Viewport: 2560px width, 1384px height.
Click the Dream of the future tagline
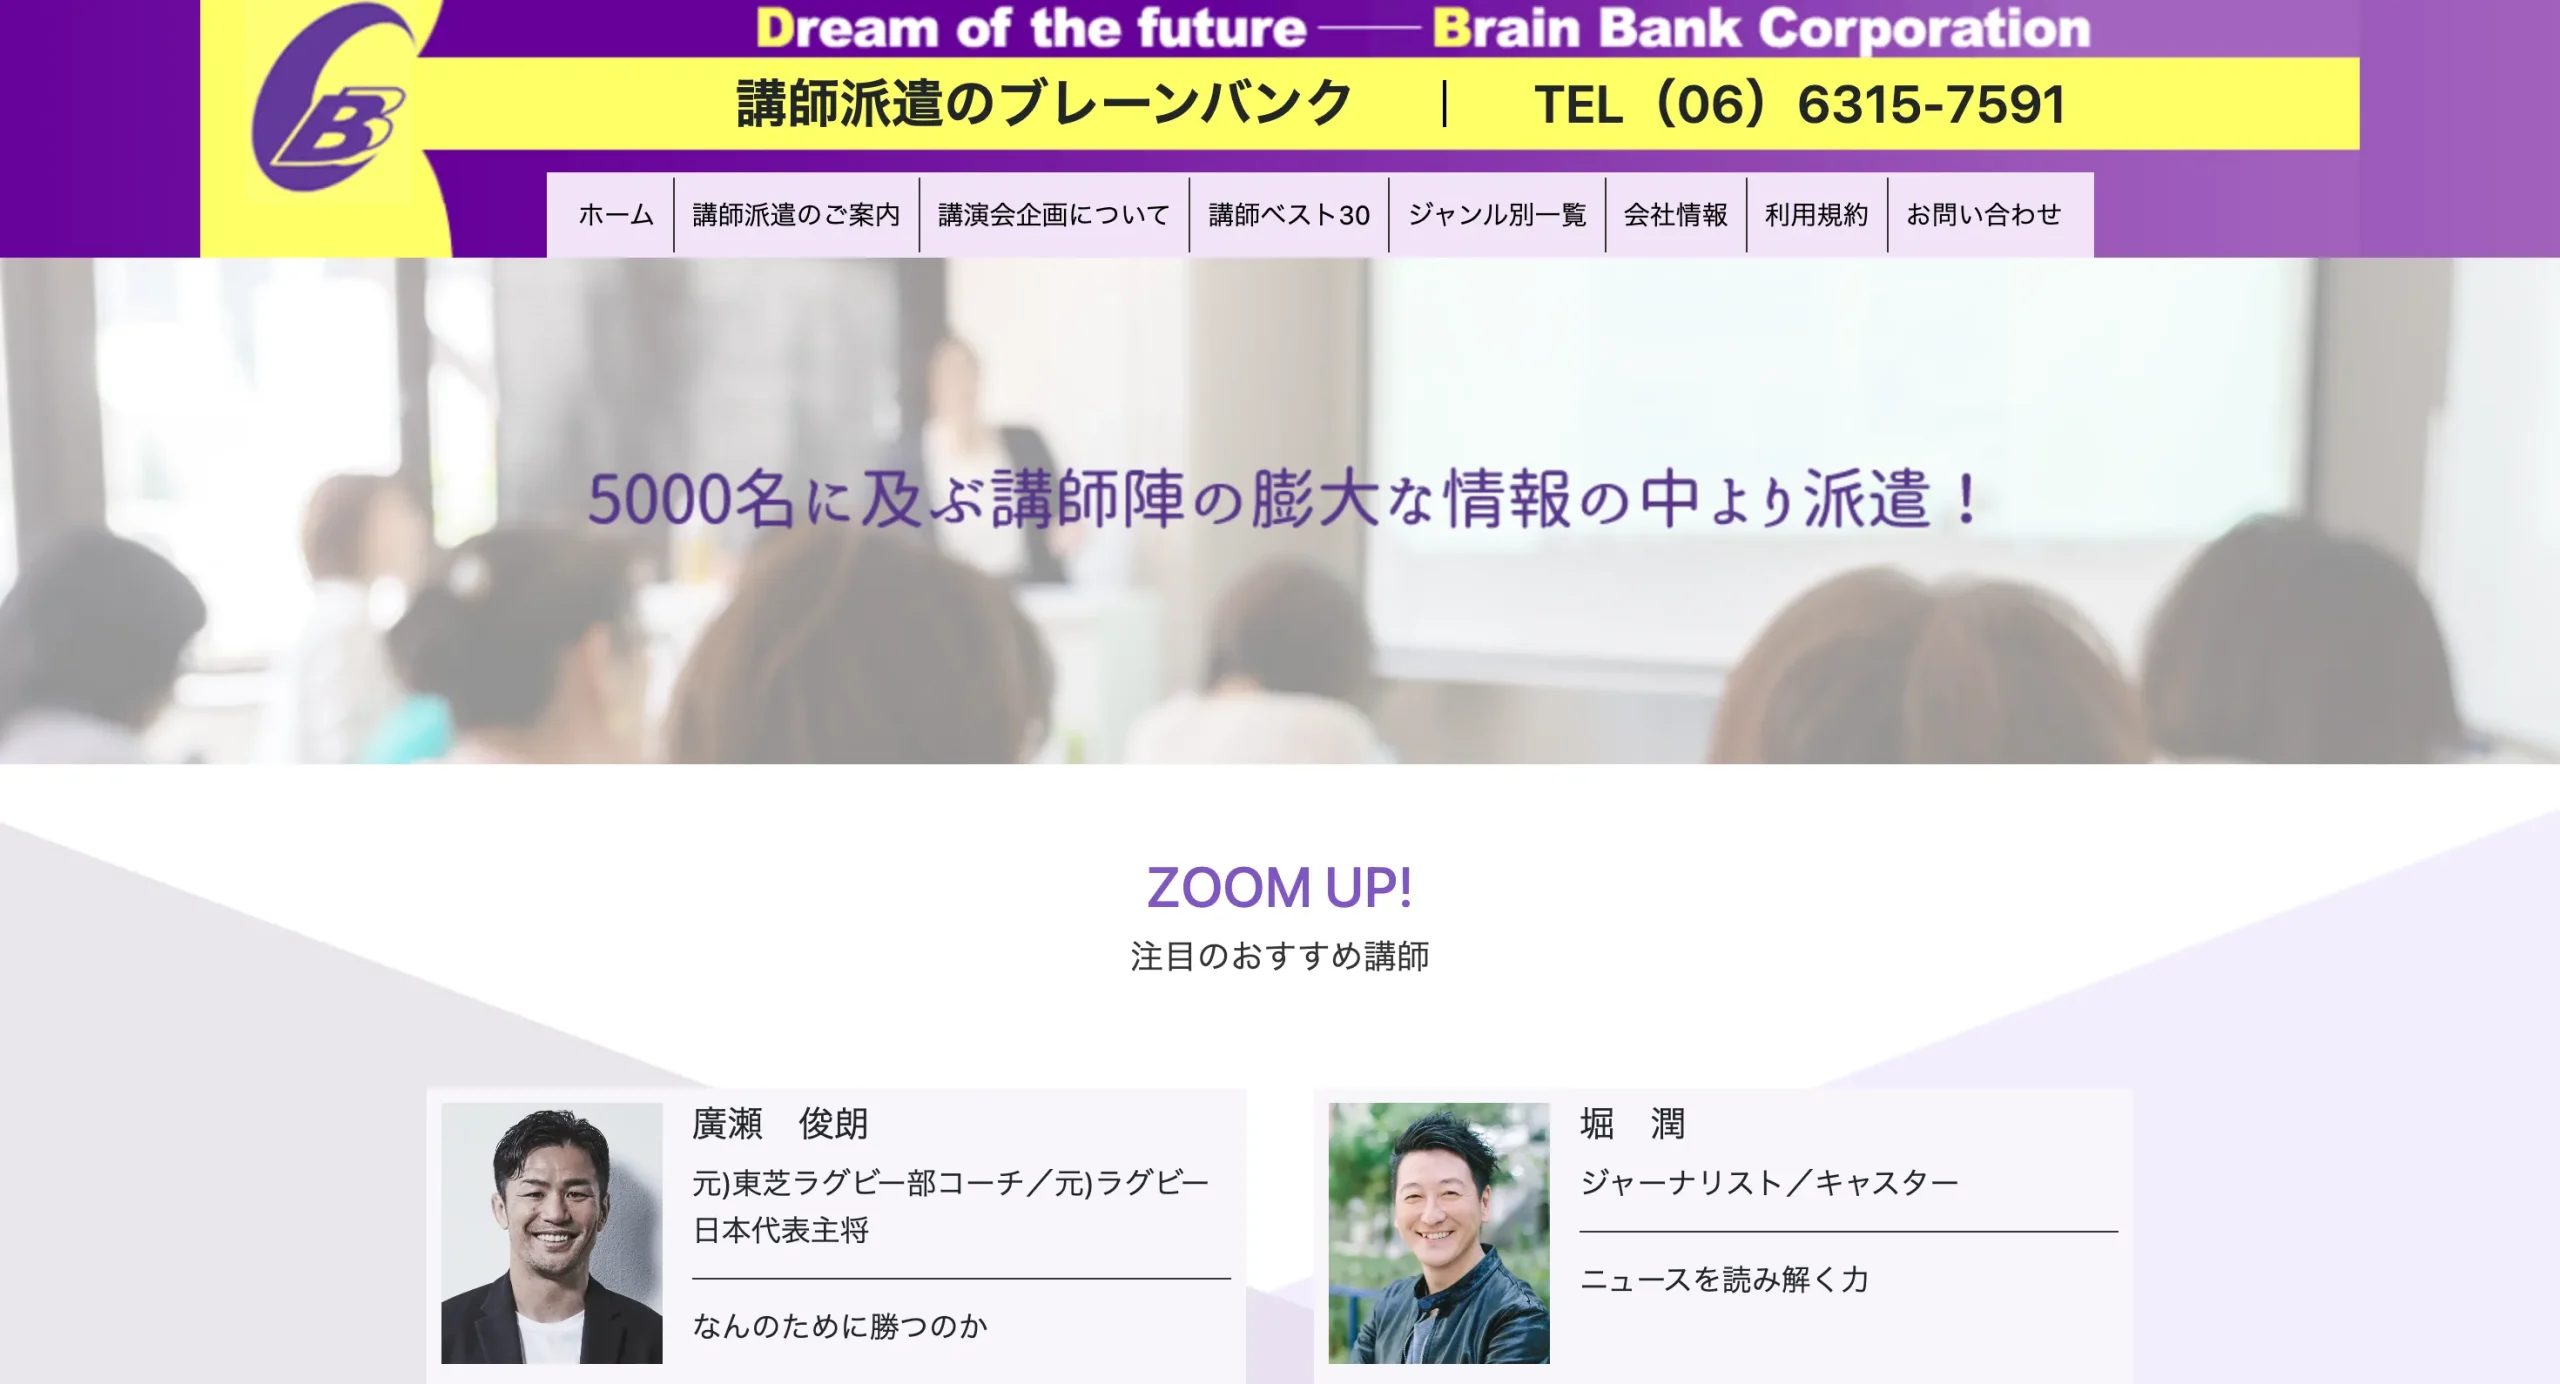pos(1030,28)
